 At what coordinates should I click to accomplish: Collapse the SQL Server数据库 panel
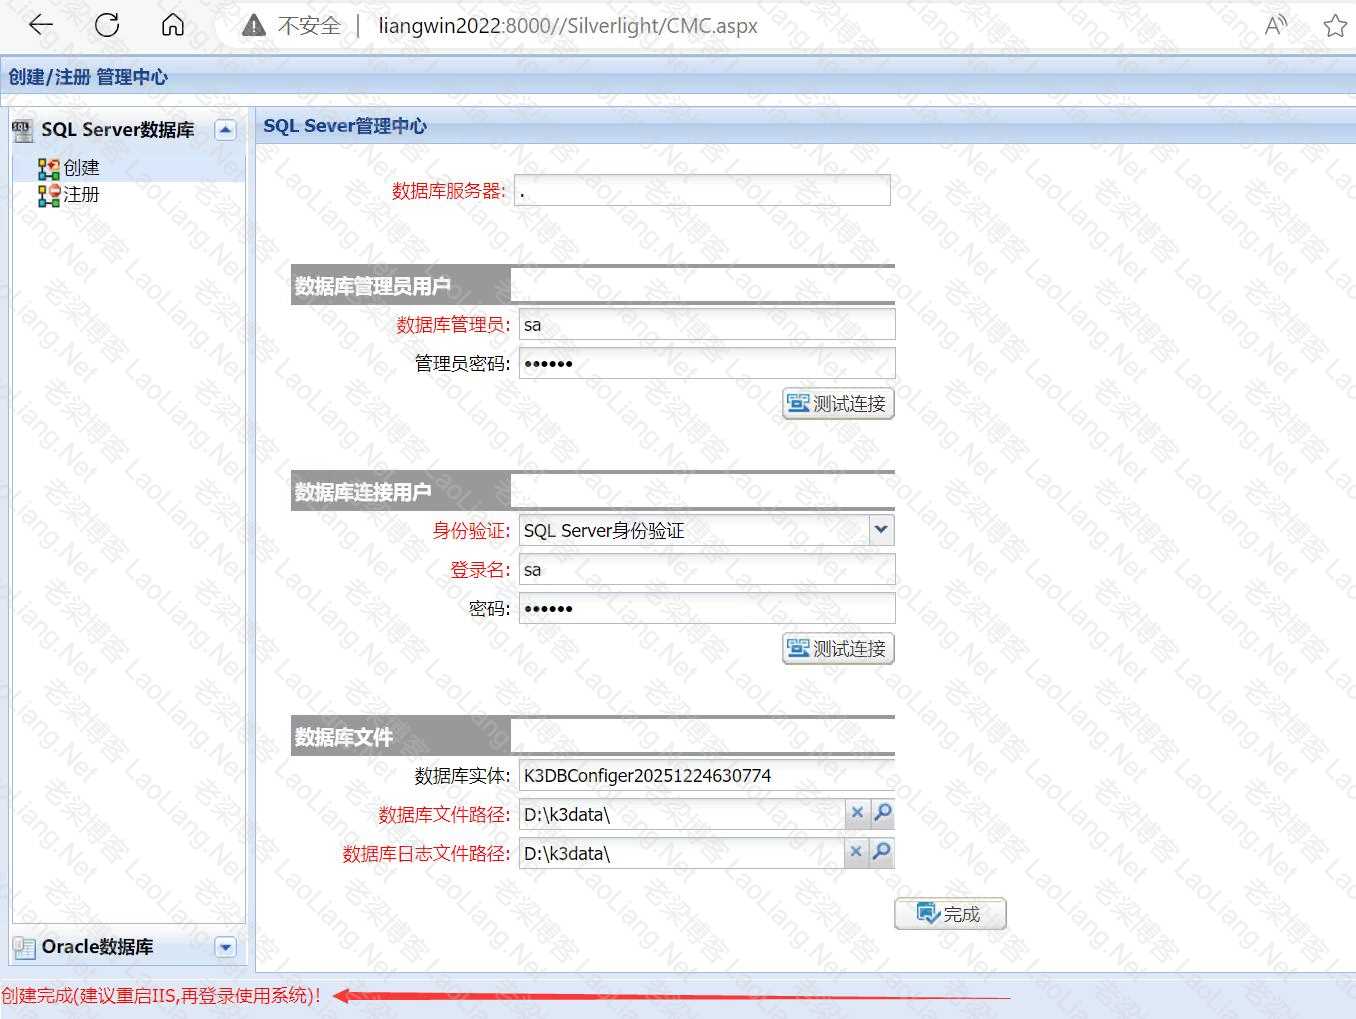point(226,130)
